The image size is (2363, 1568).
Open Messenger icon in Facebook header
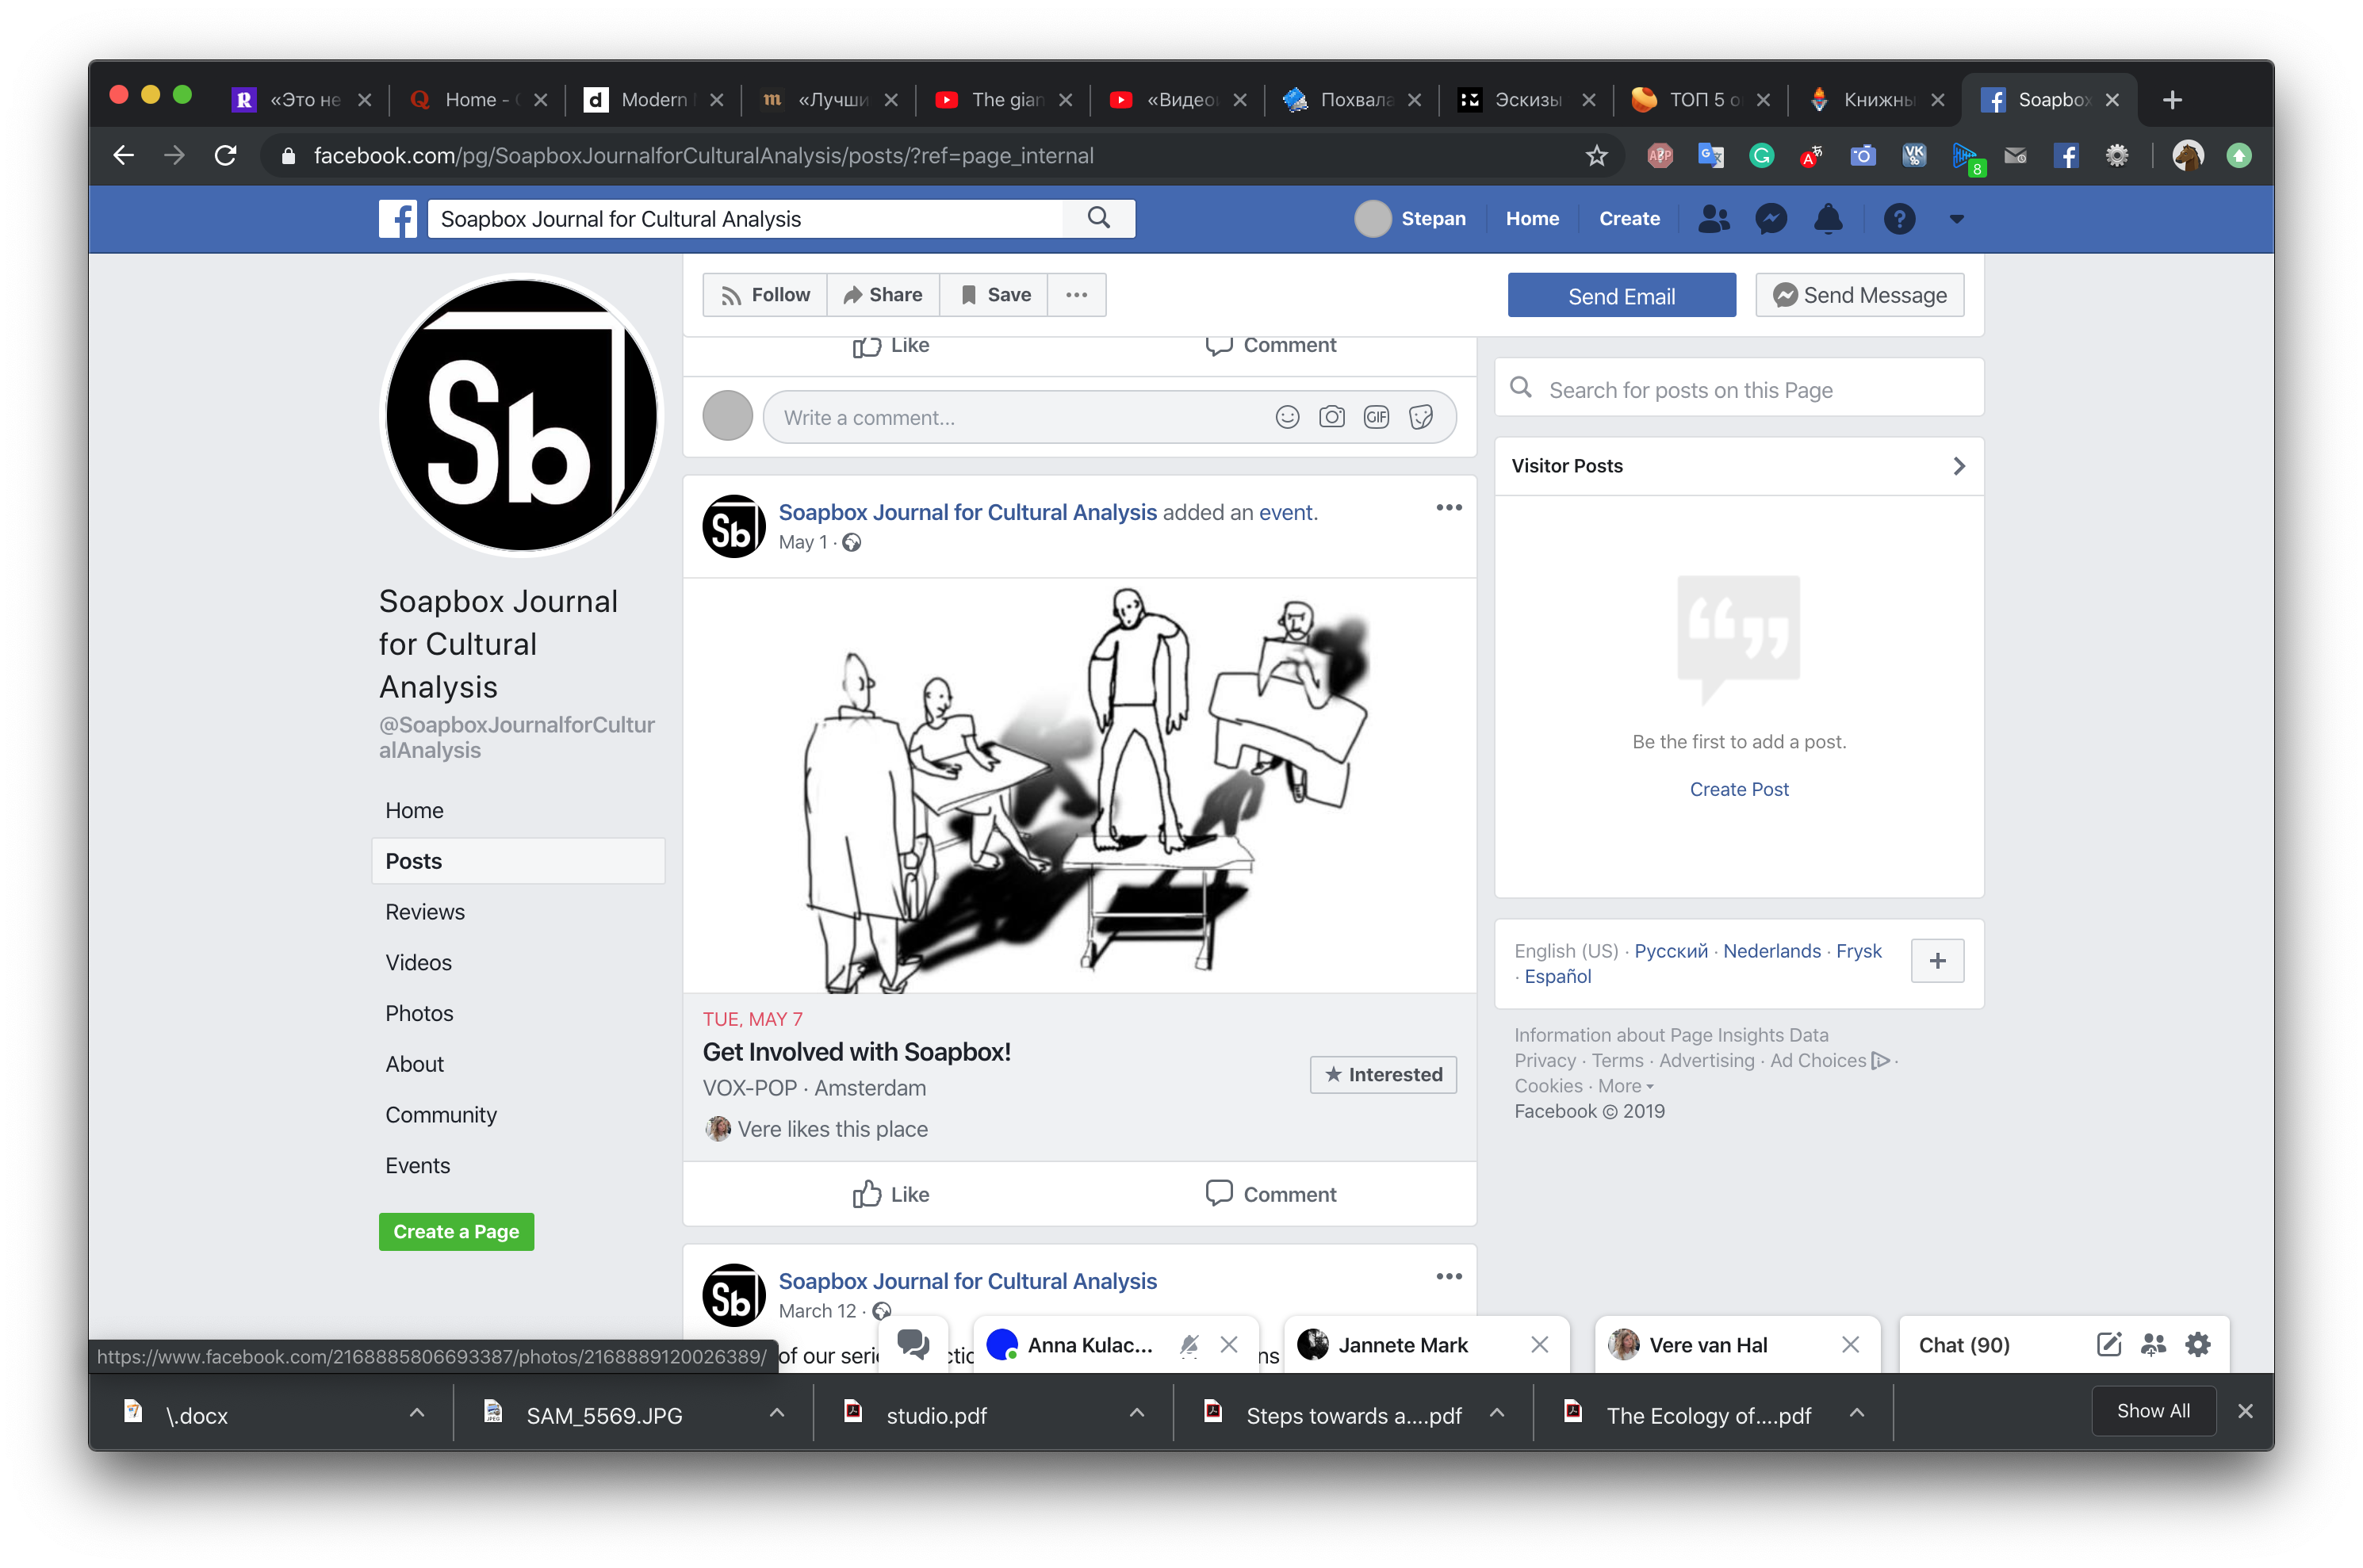click(1771, 218)
